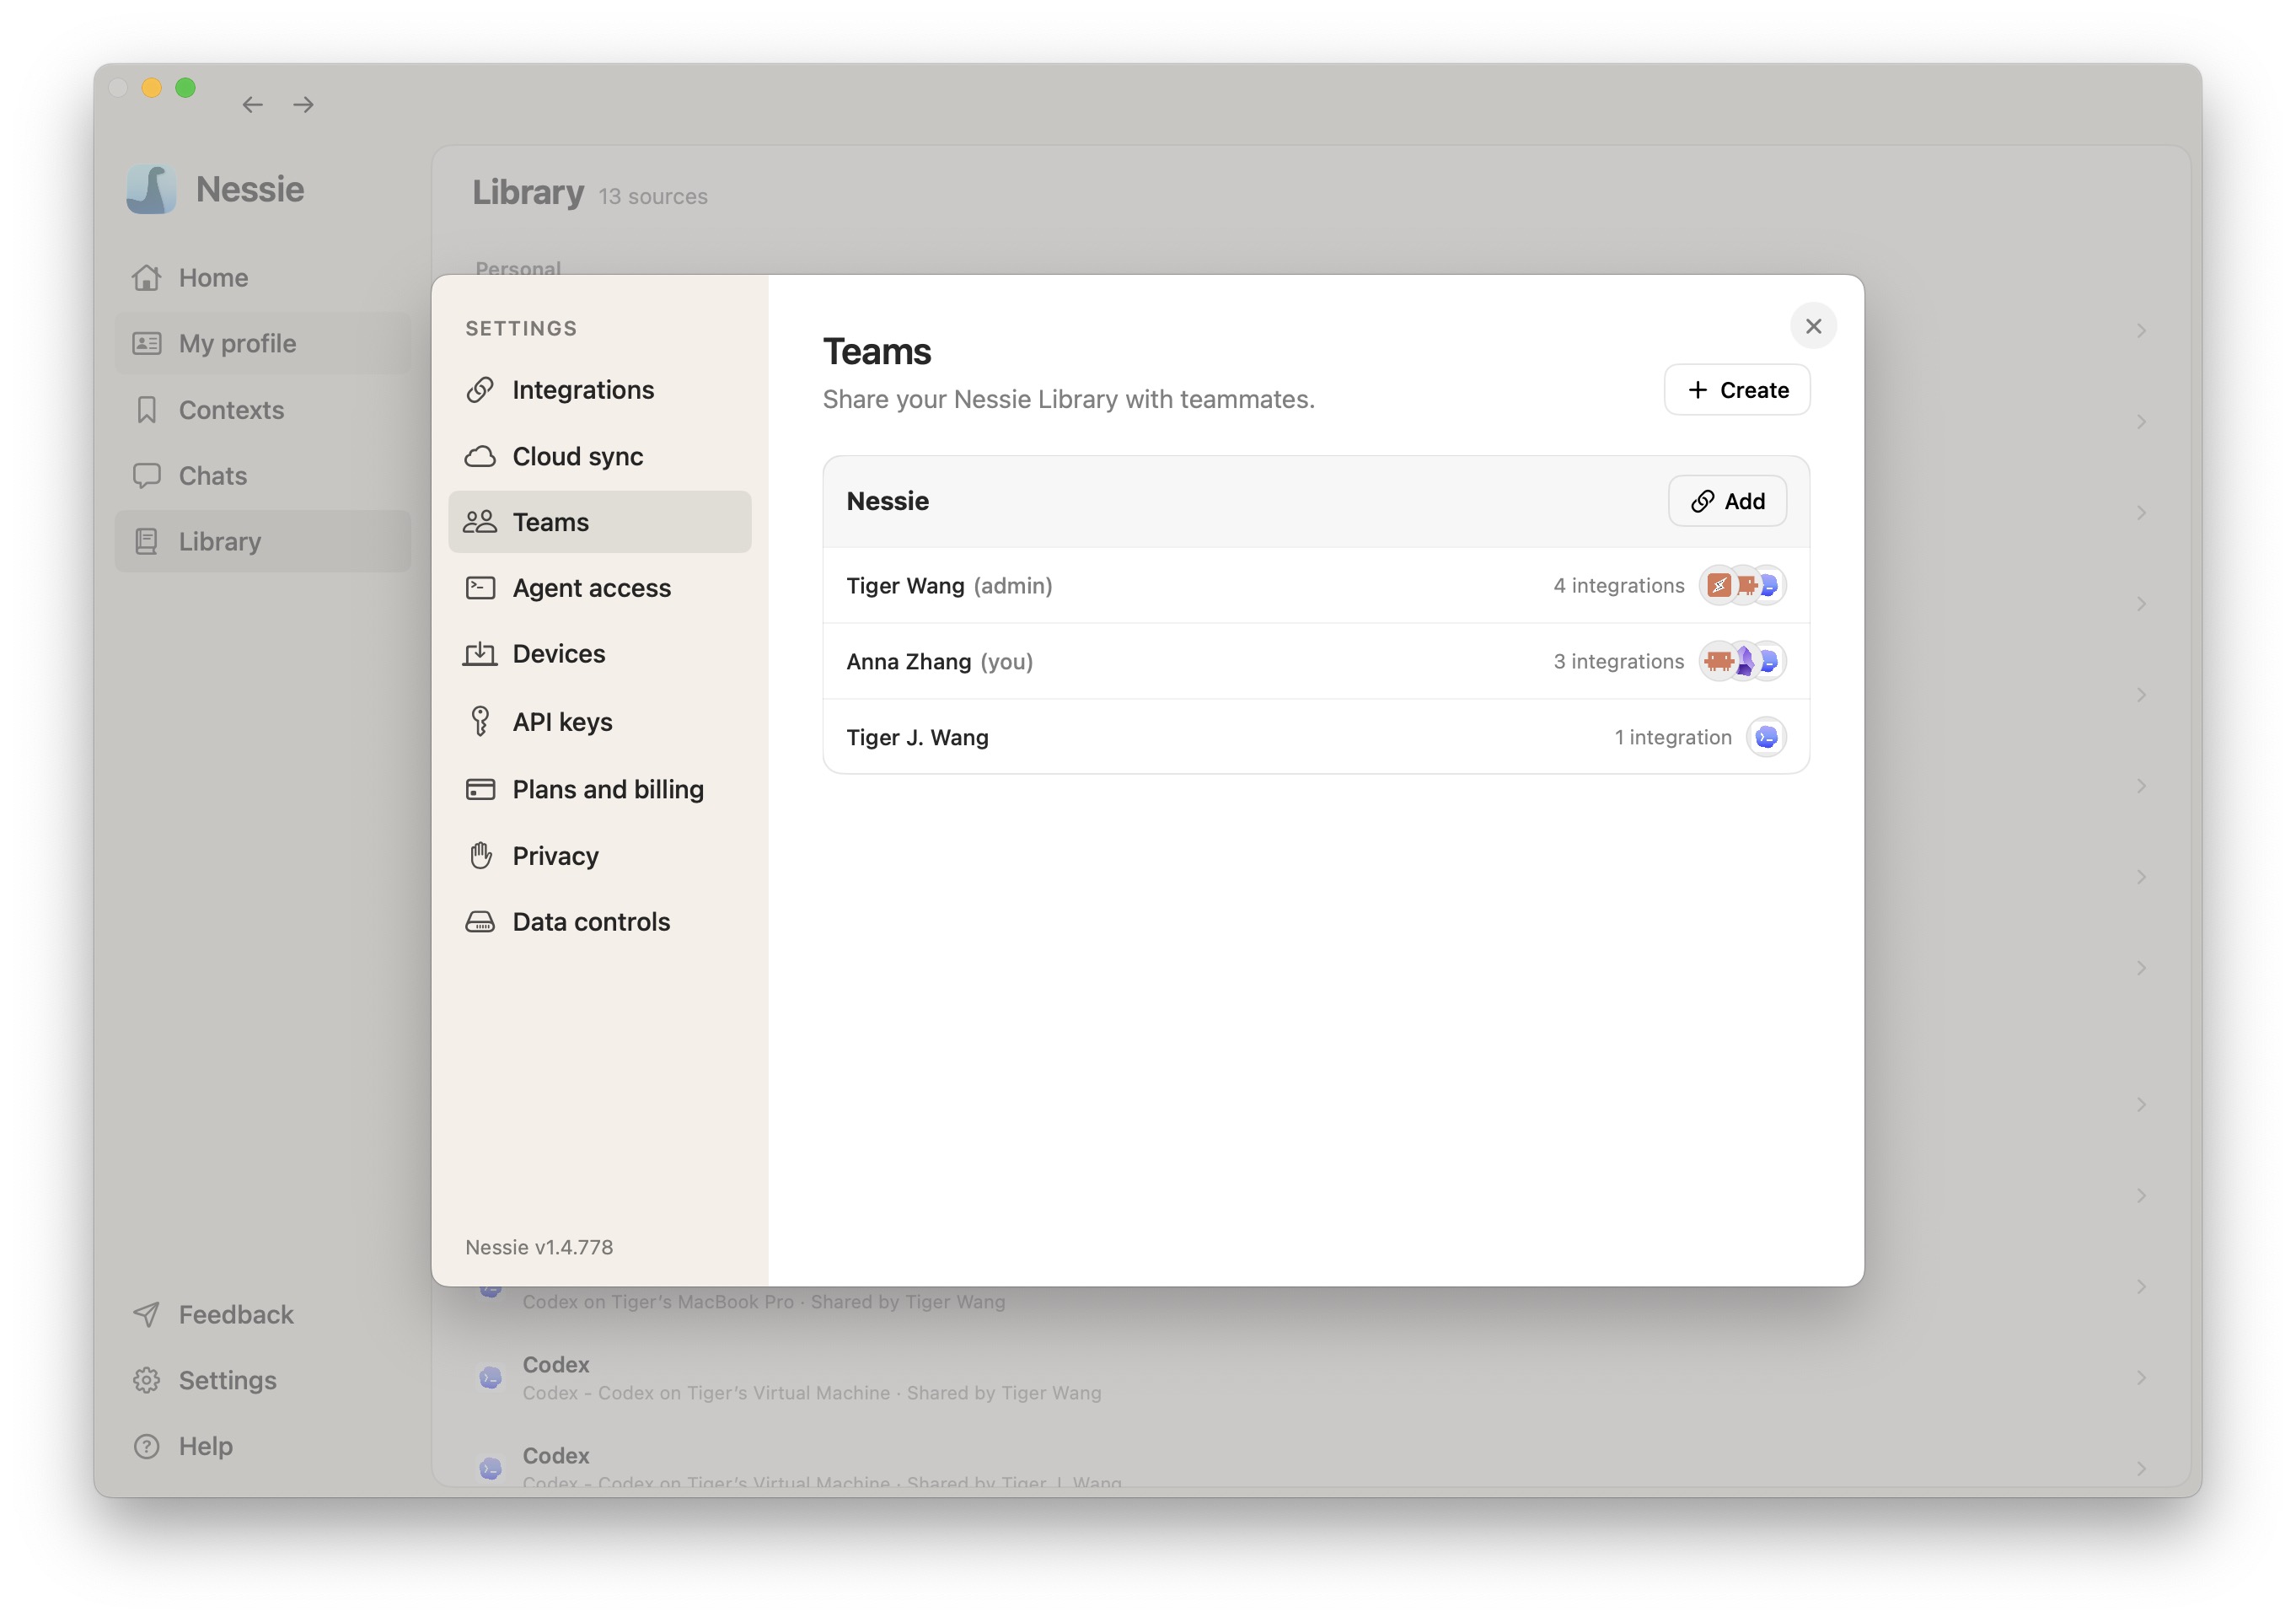Screen dimensions: 2296x1622
Task: Click the Nessie v1.4.778 version text
Action: 539,1247
